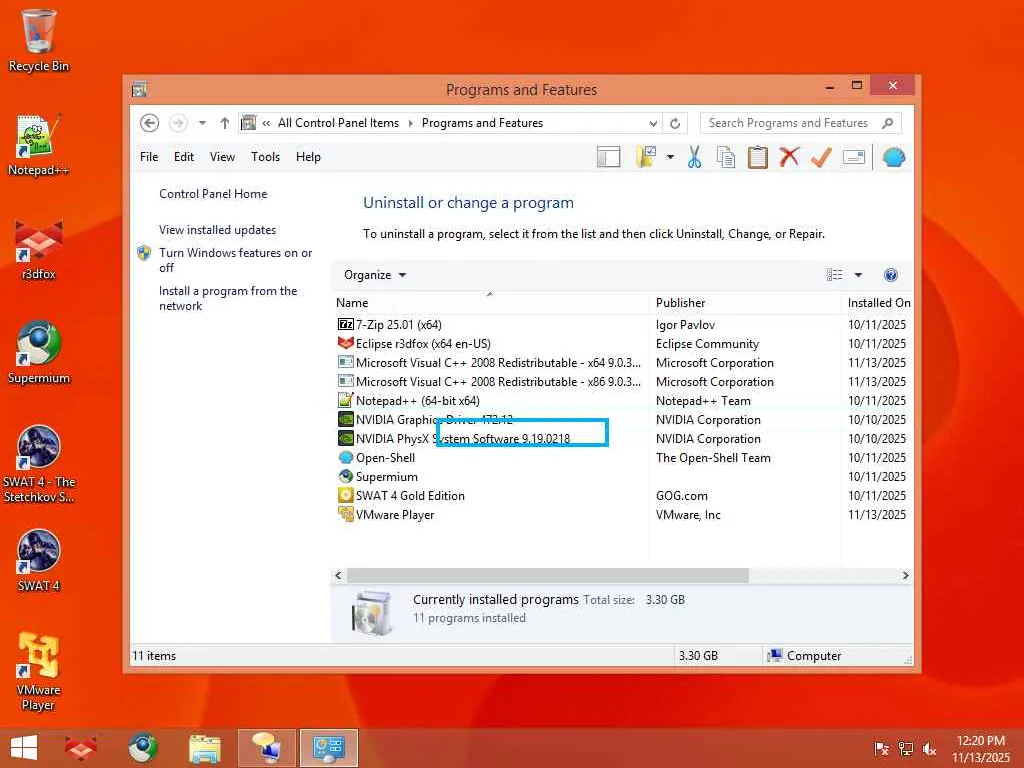The width and height of the screenshot is (1024, 768).
Task: Click the scroll right arrow
Action: [x=905, y=575]
